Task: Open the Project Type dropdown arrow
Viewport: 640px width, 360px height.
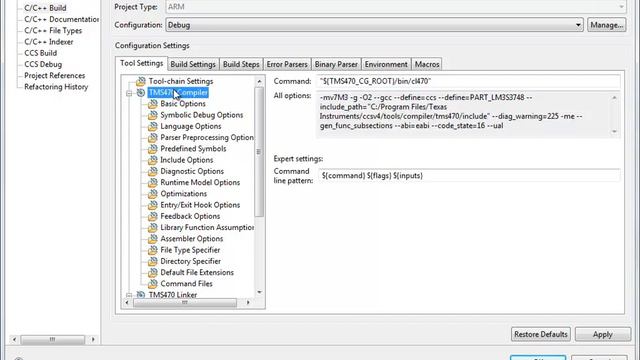Action: pos(621,7)
